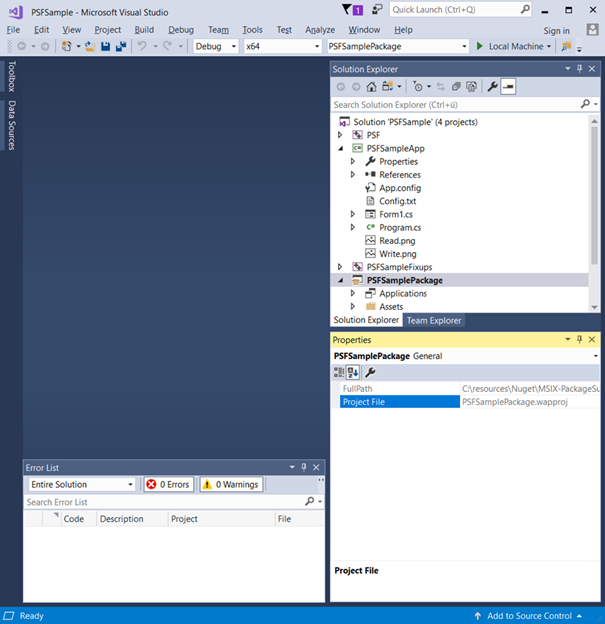605x624 pixels.
Task: Expand the References node
Action: click(353, 175)
